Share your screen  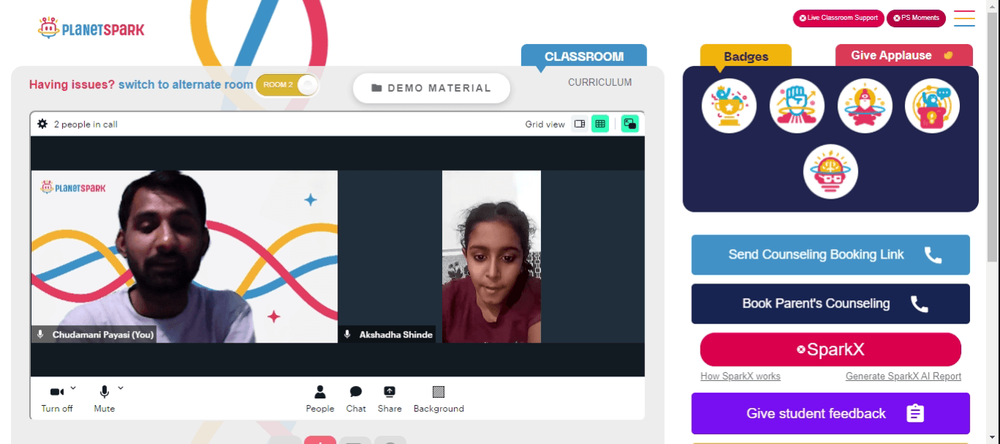pos(390,399)
